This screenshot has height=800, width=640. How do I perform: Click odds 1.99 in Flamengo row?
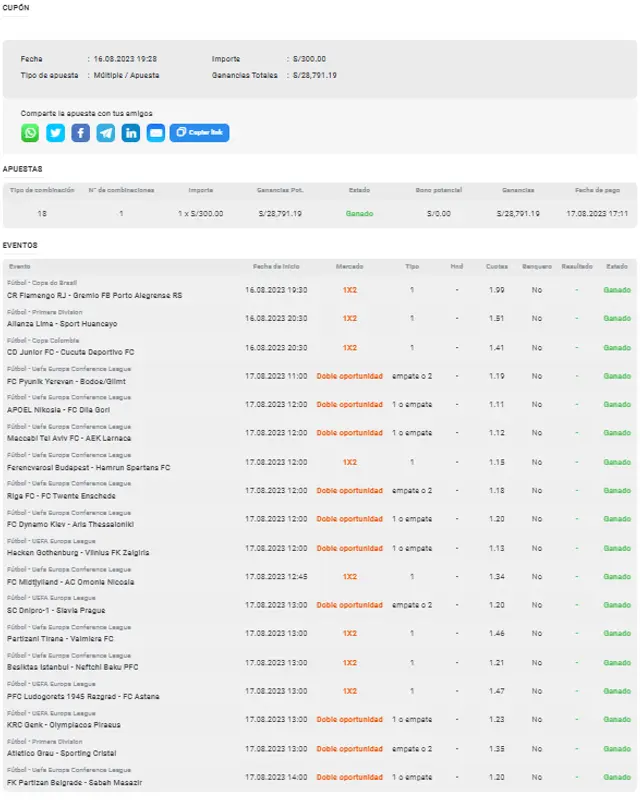click(x=497, y=290)
